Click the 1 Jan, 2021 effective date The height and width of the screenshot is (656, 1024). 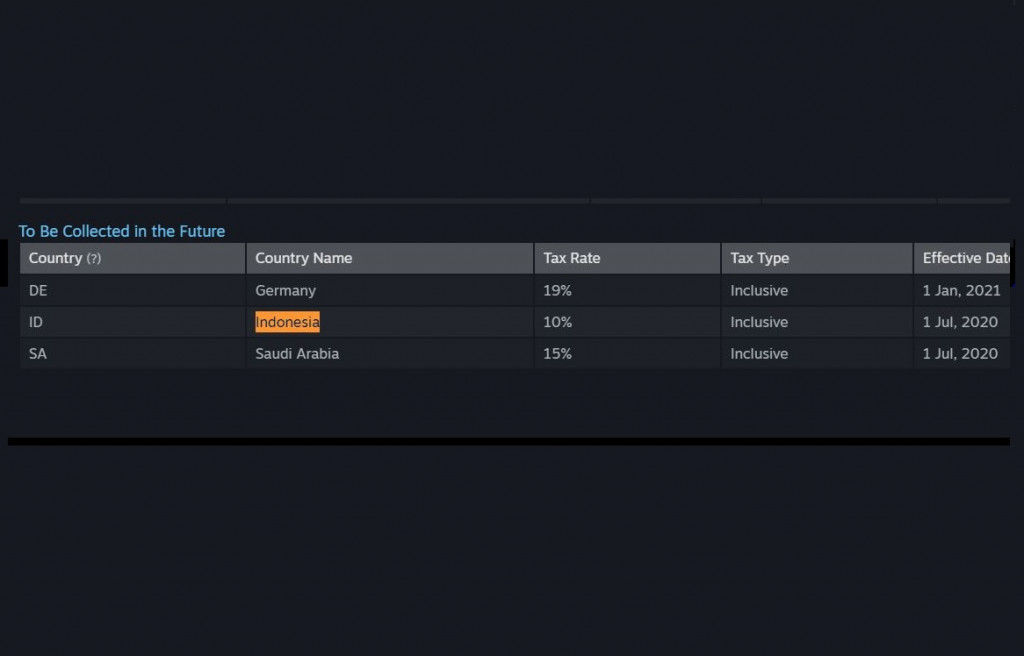coord(961,290)
